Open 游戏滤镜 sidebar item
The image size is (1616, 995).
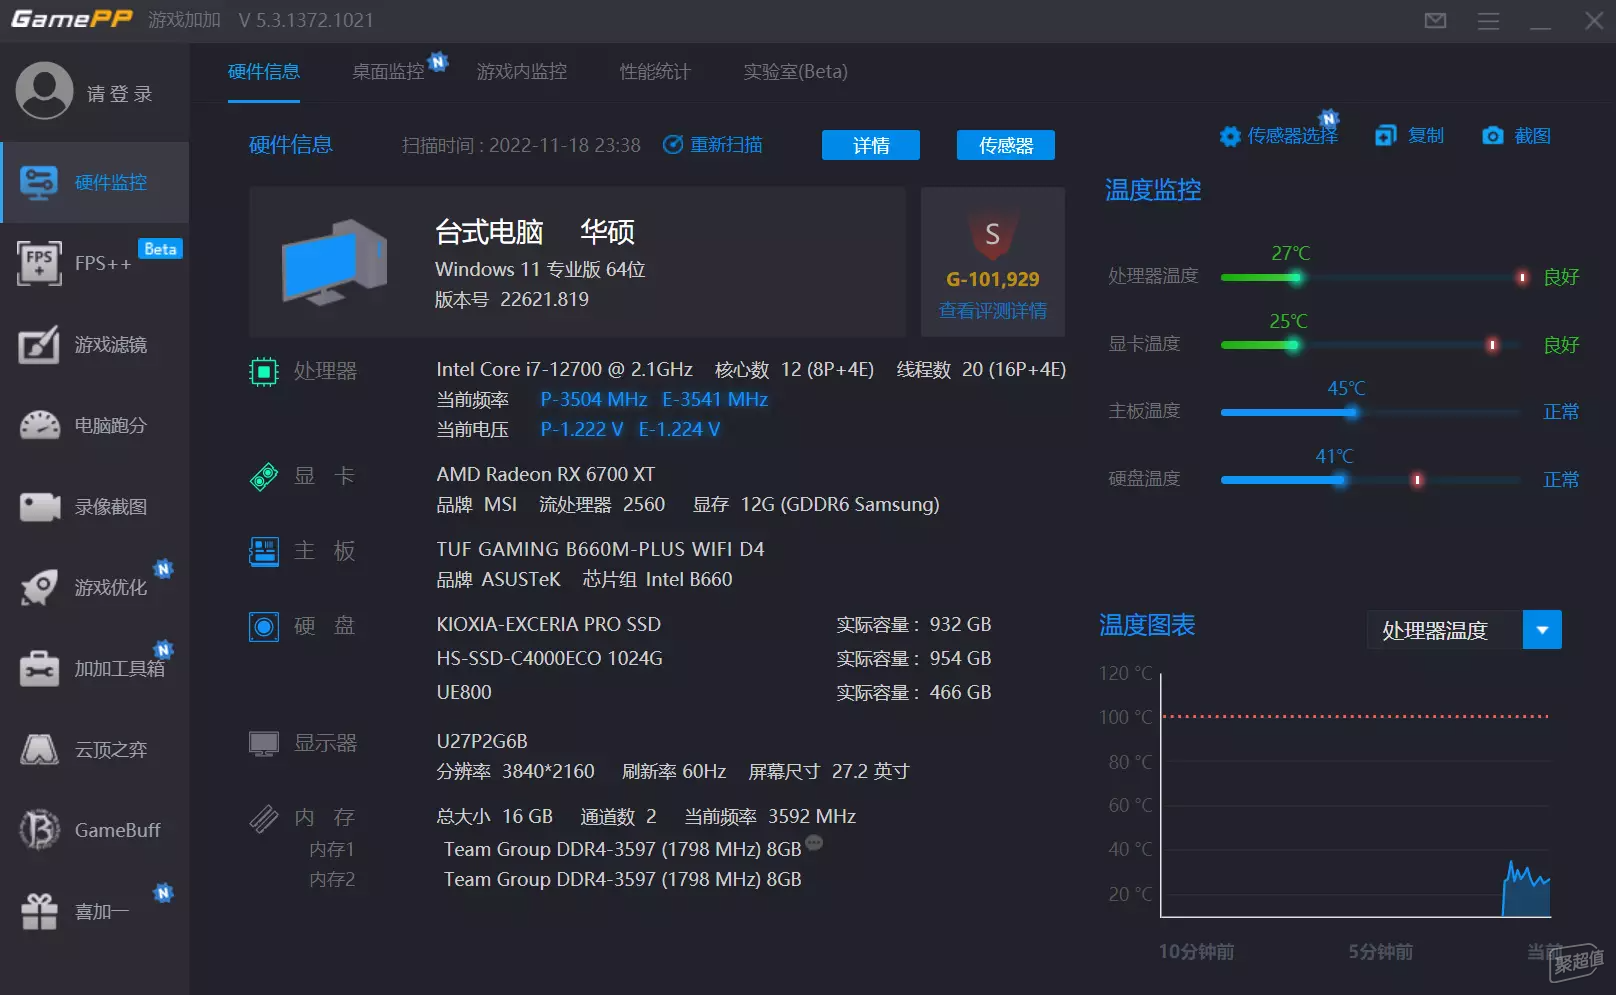(95, 344)
